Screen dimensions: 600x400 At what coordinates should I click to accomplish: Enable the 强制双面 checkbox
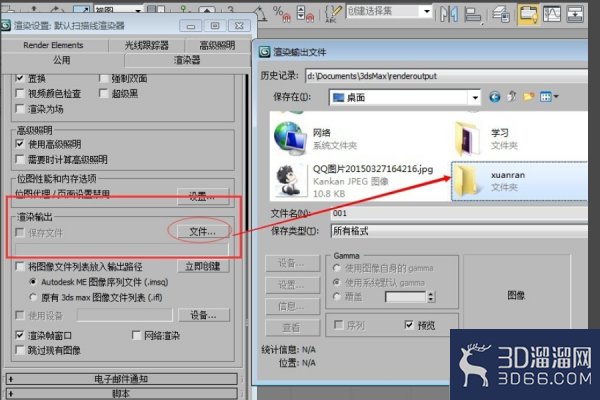103,78
